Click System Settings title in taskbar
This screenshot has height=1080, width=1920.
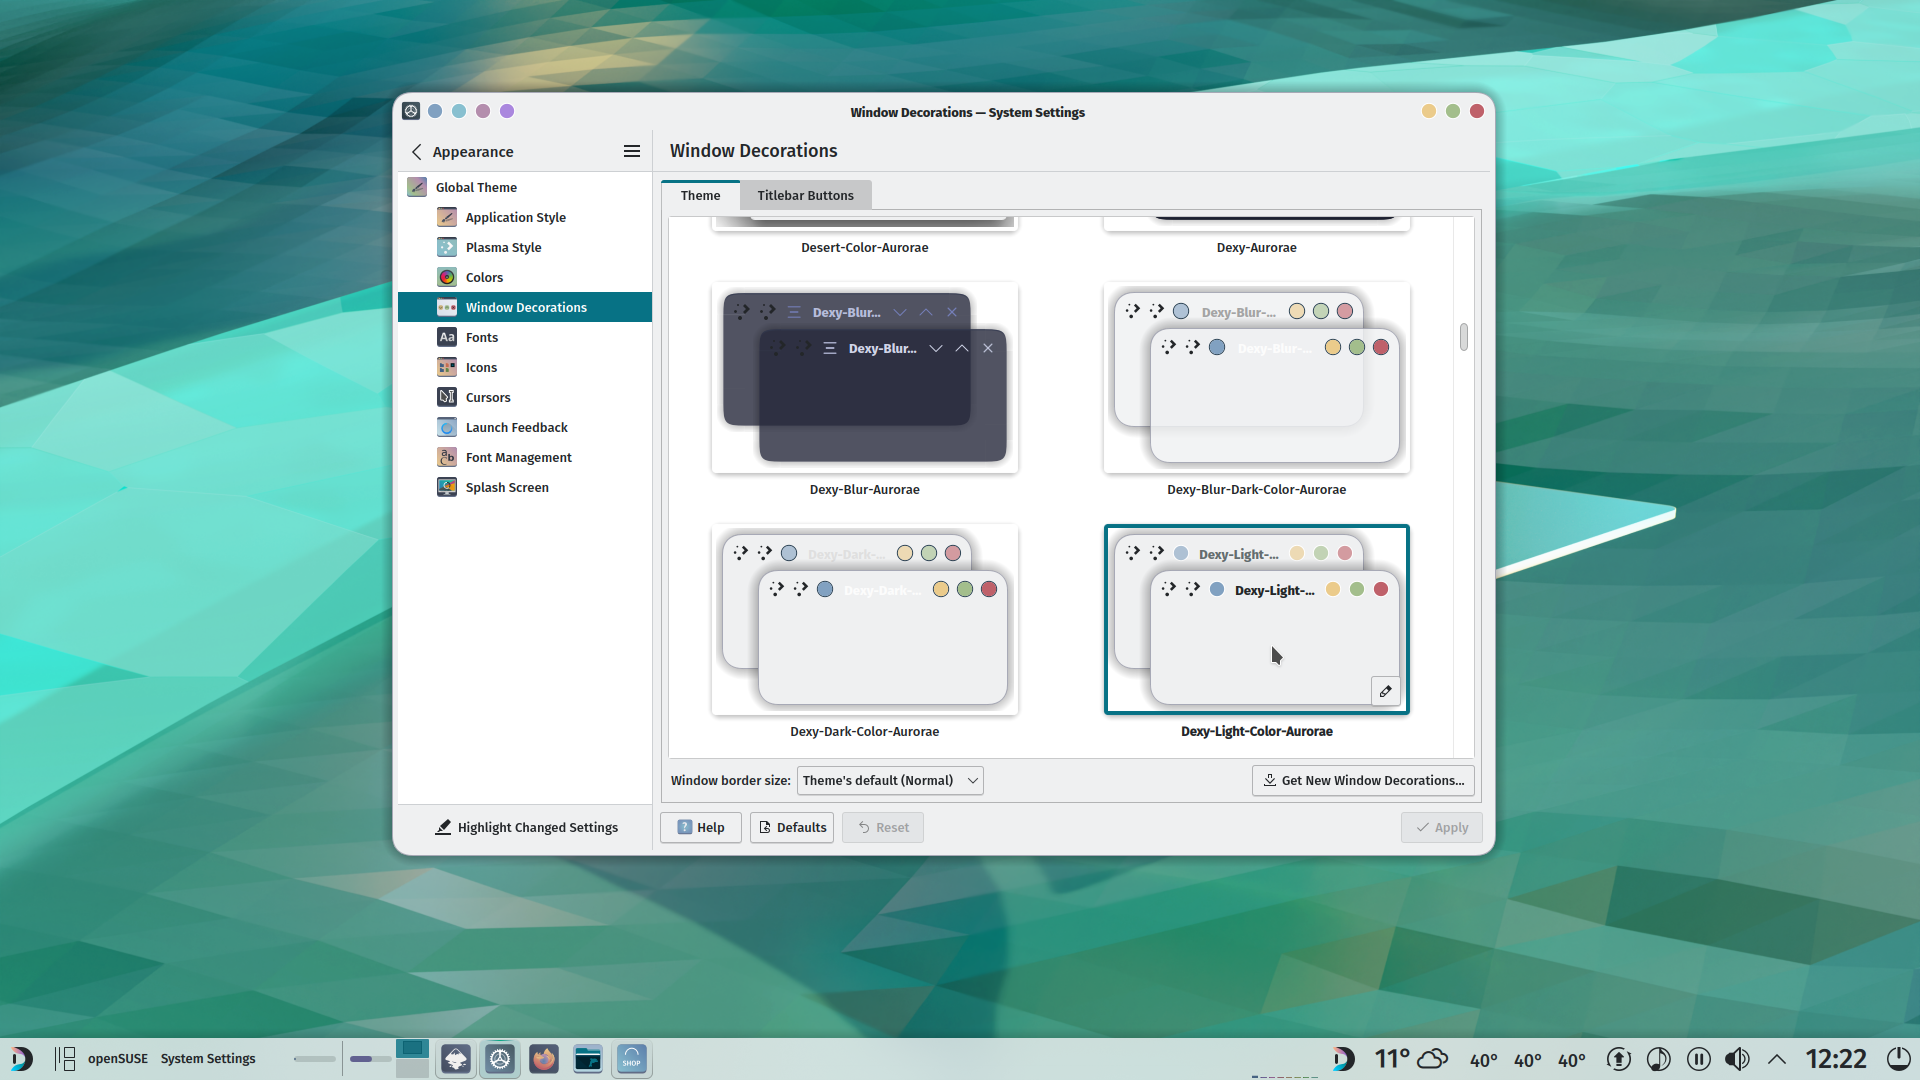pyautogui.click(x=208, y=1058)
